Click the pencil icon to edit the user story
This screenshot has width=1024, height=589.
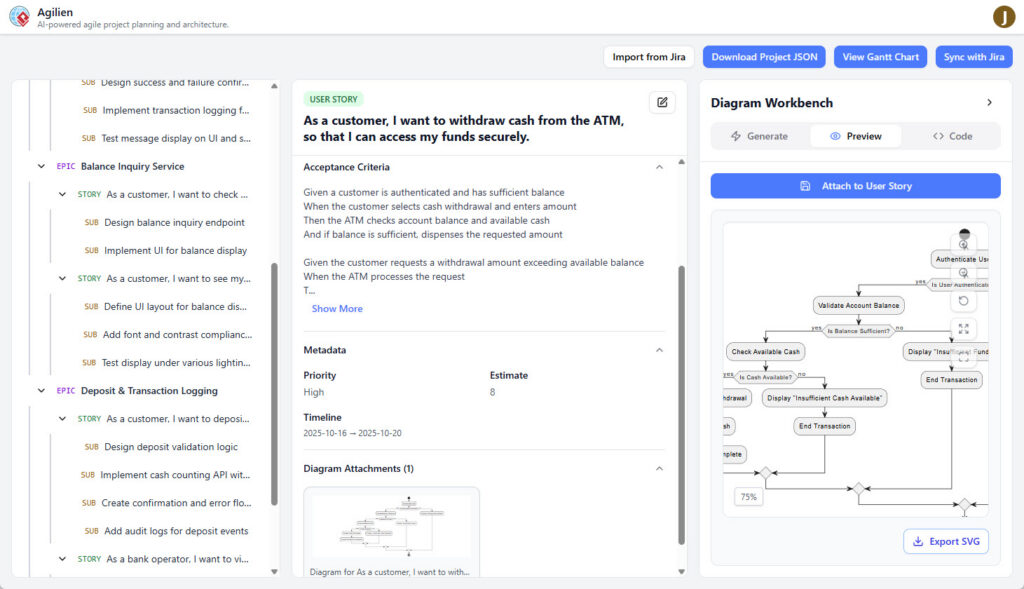(661, 102)
